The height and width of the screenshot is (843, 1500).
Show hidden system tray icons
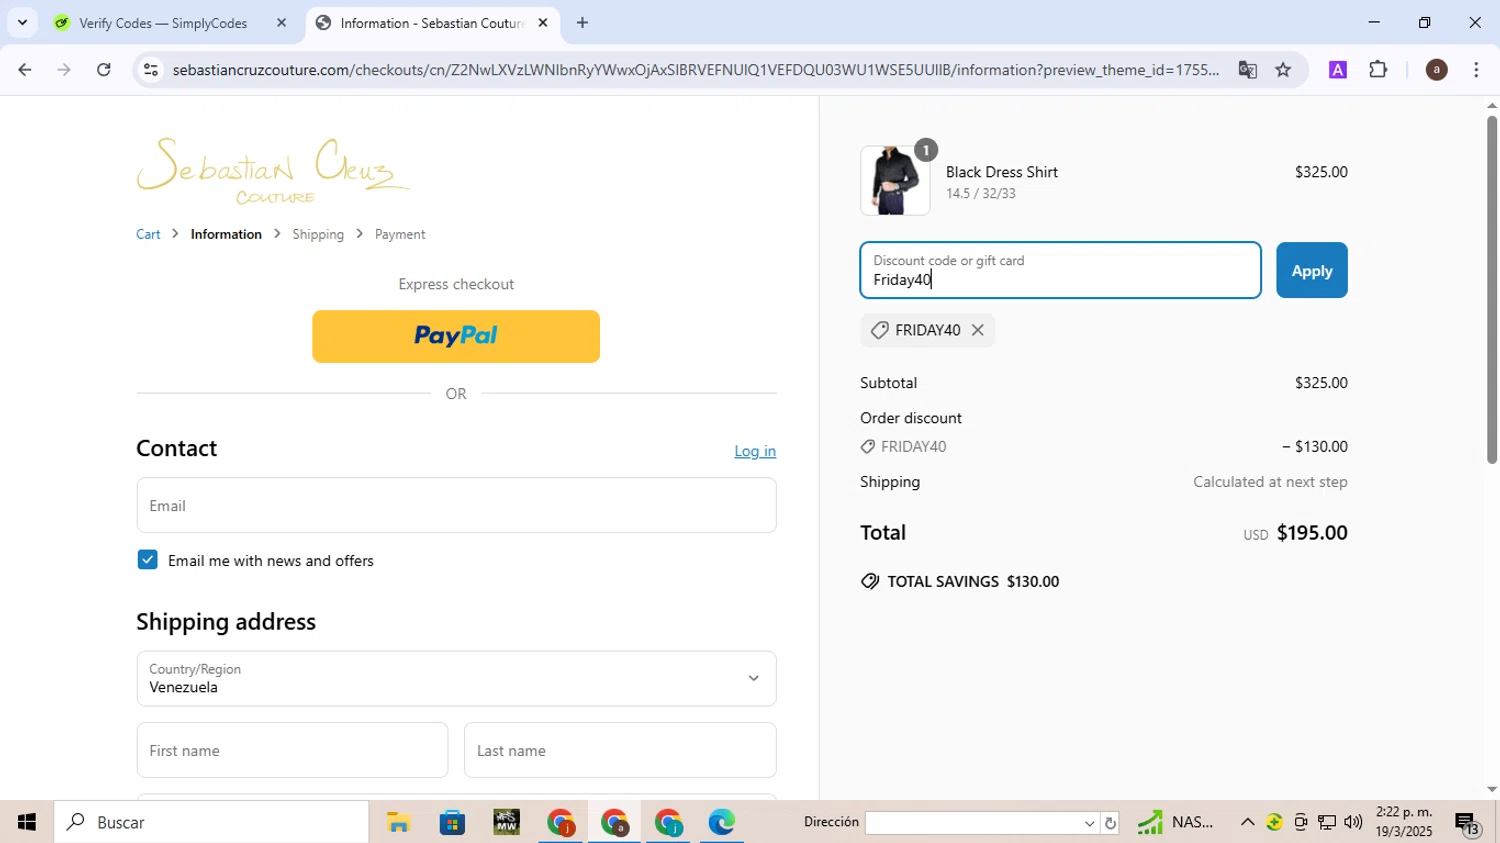click(1247, 822)
